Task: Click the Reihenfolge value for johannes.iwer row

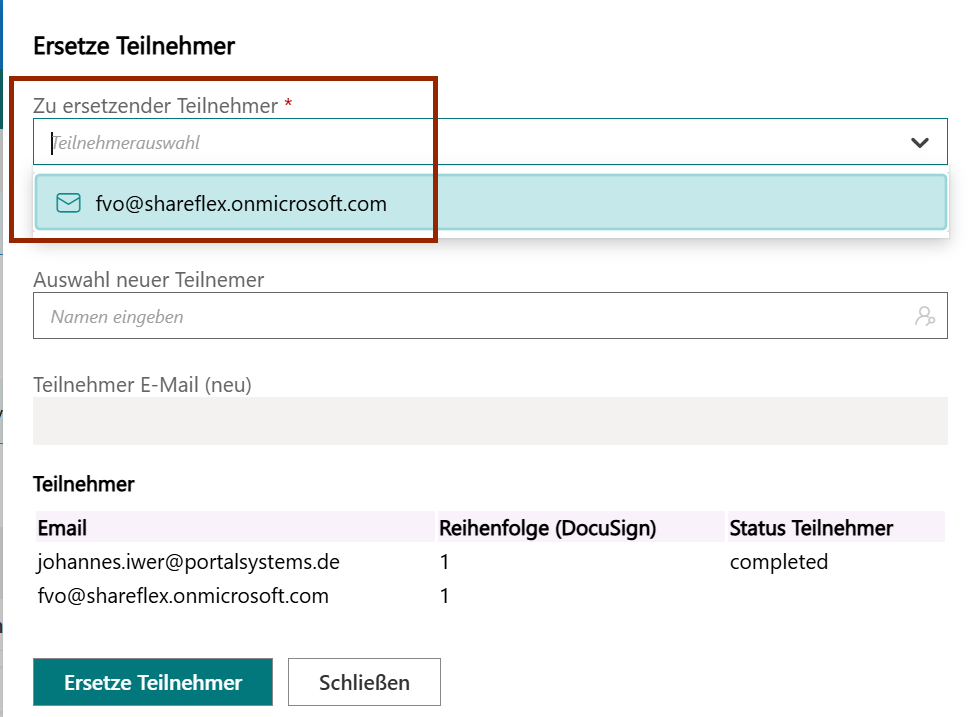Action: tap(445, 562)
